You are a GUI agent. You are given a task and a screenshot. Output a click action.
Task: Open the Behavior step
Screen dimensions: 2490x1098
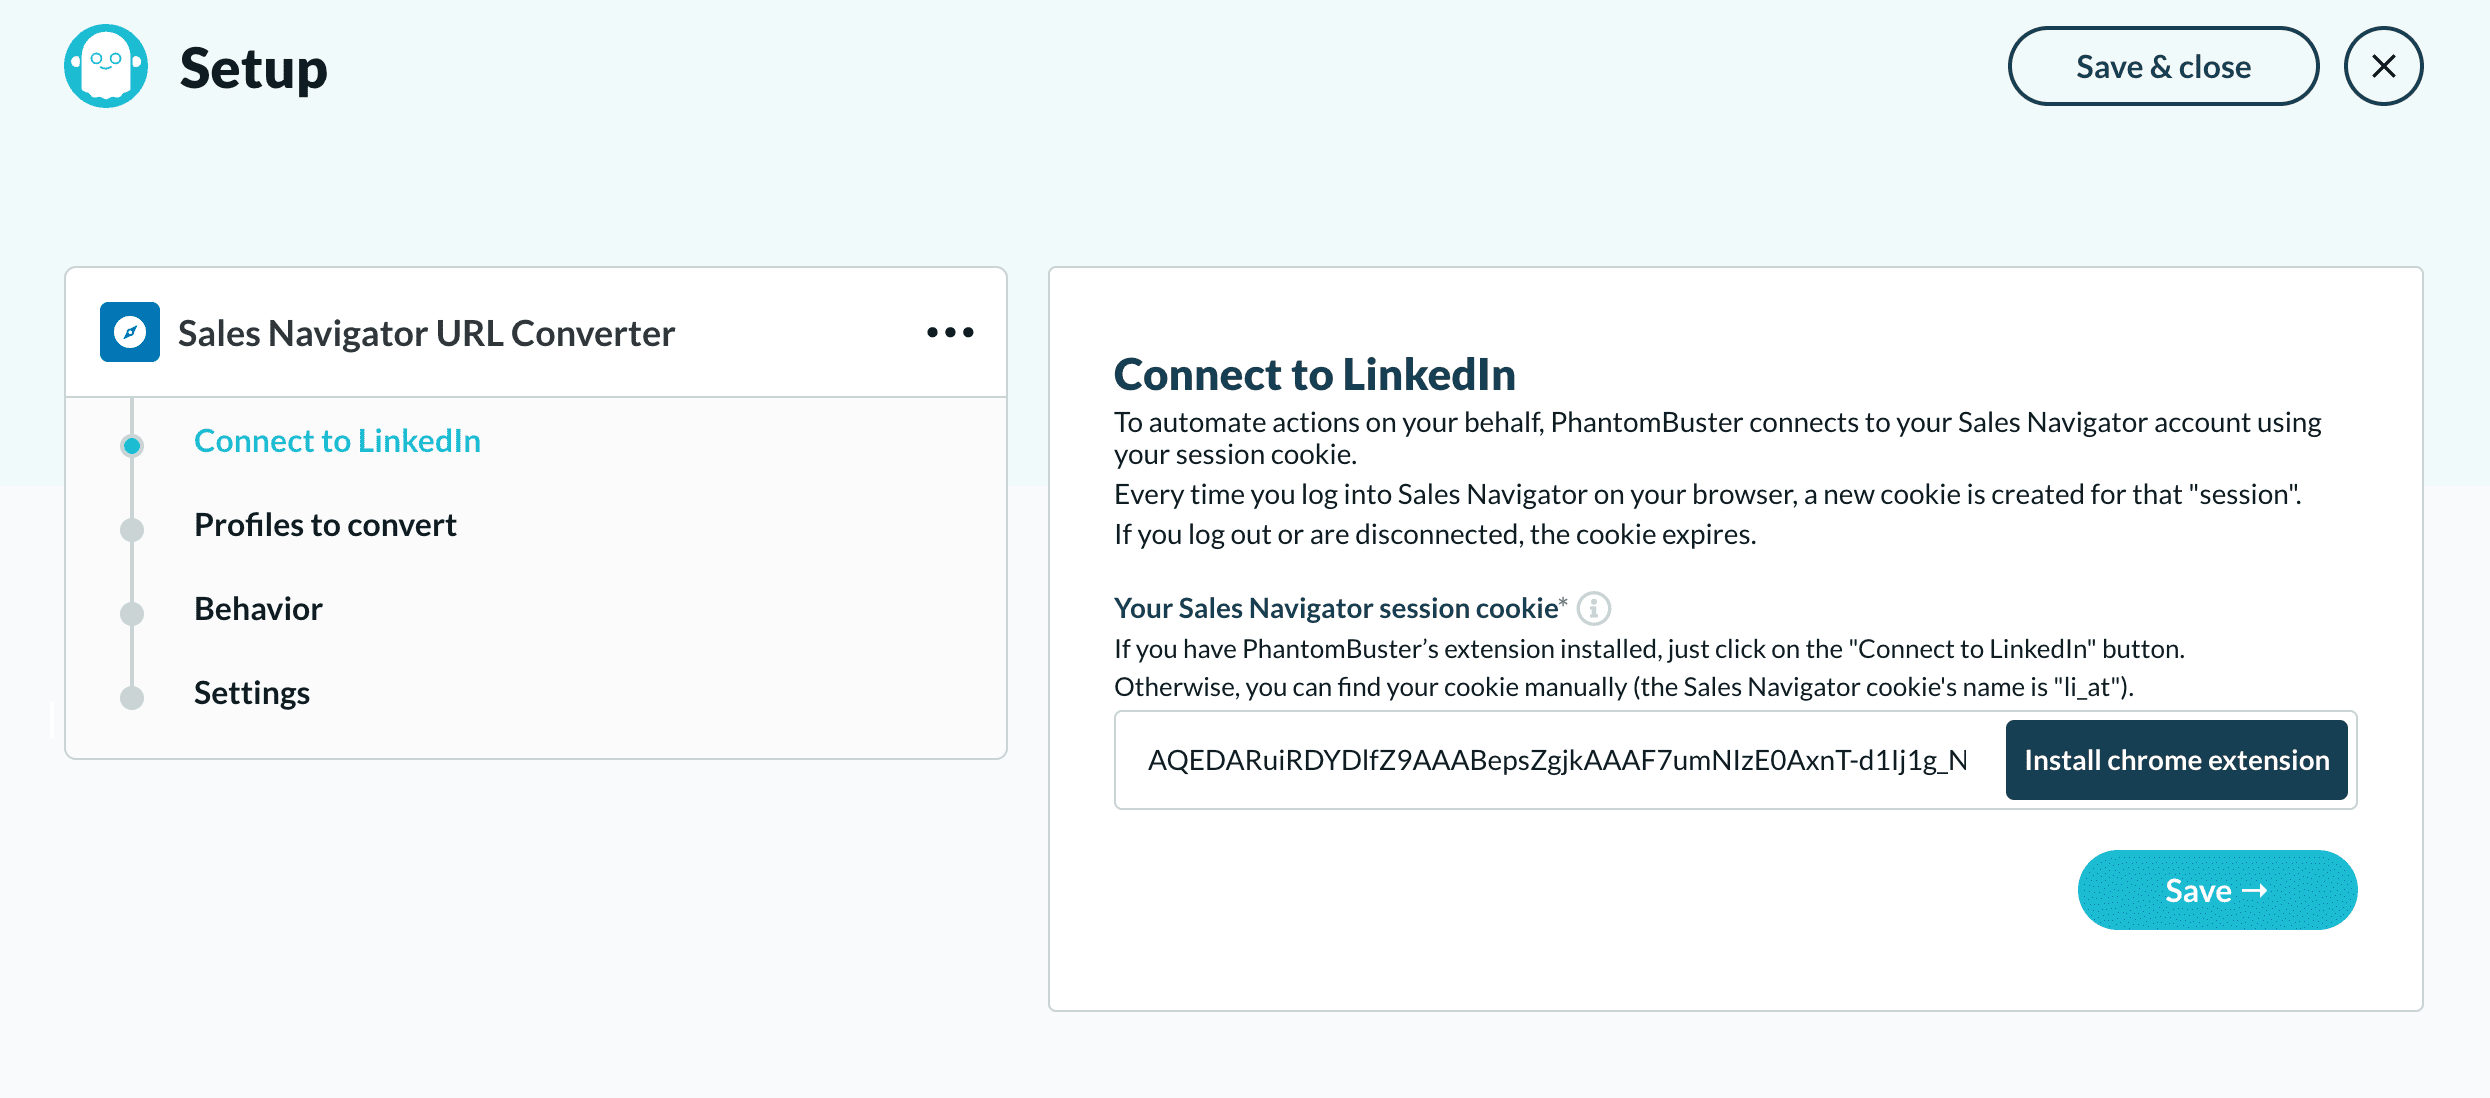[258, 609]
